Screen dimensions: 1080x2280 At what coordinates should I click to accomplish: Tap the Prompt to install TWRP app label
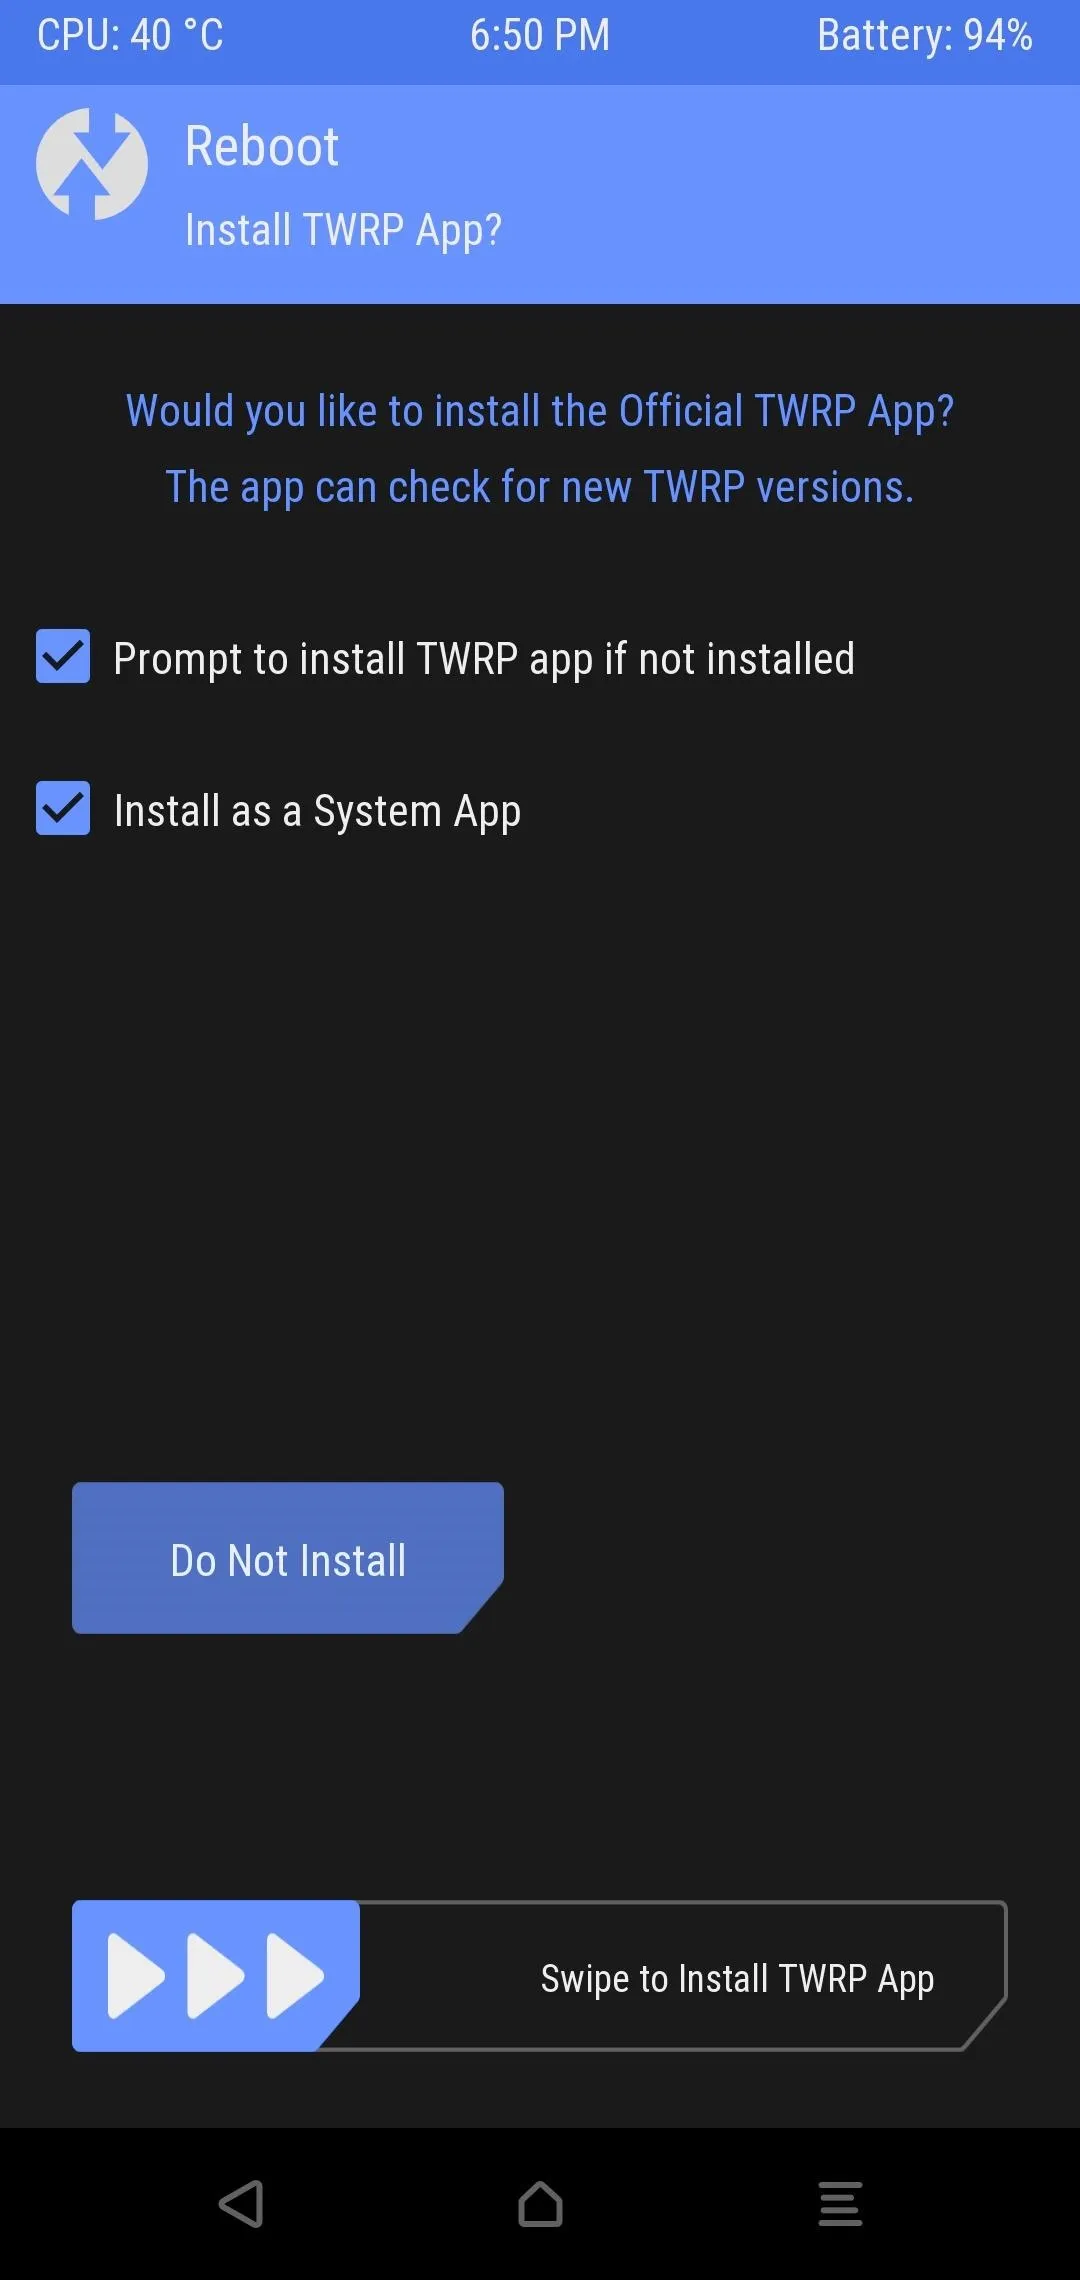[484, 660]
